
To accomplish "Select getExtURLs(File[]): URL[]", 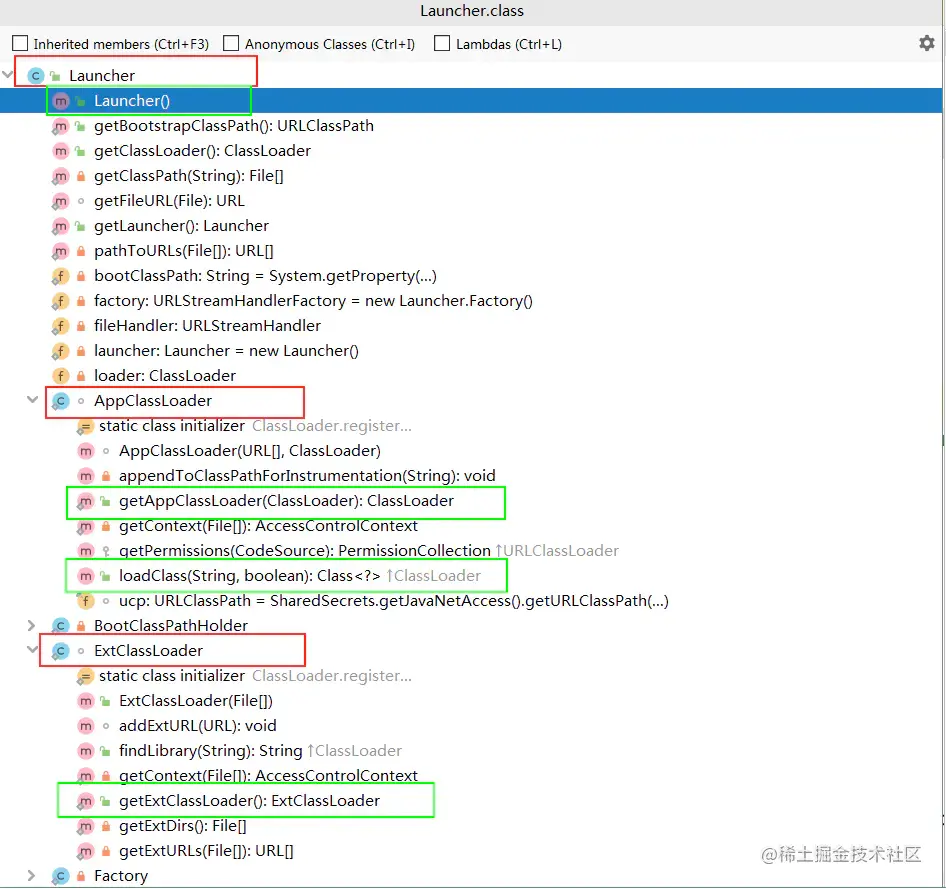I will (206, 852).
